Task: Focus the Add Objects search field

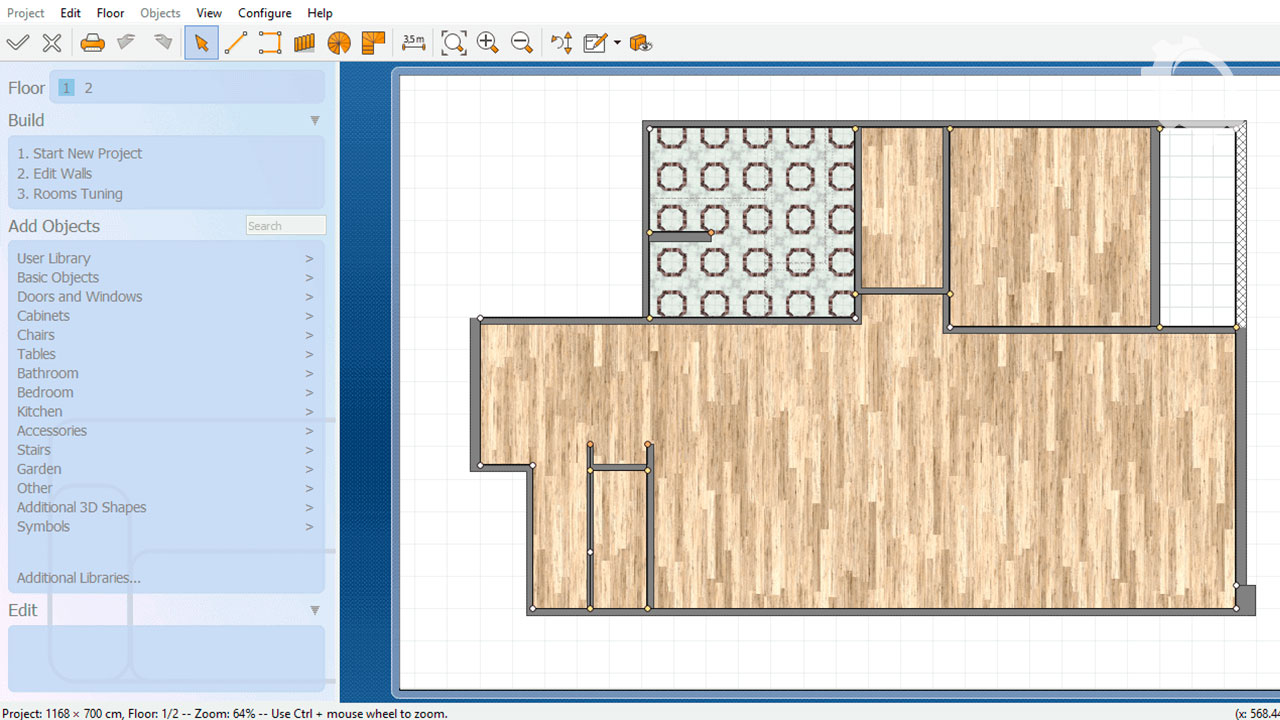Action: pos(286,226)
